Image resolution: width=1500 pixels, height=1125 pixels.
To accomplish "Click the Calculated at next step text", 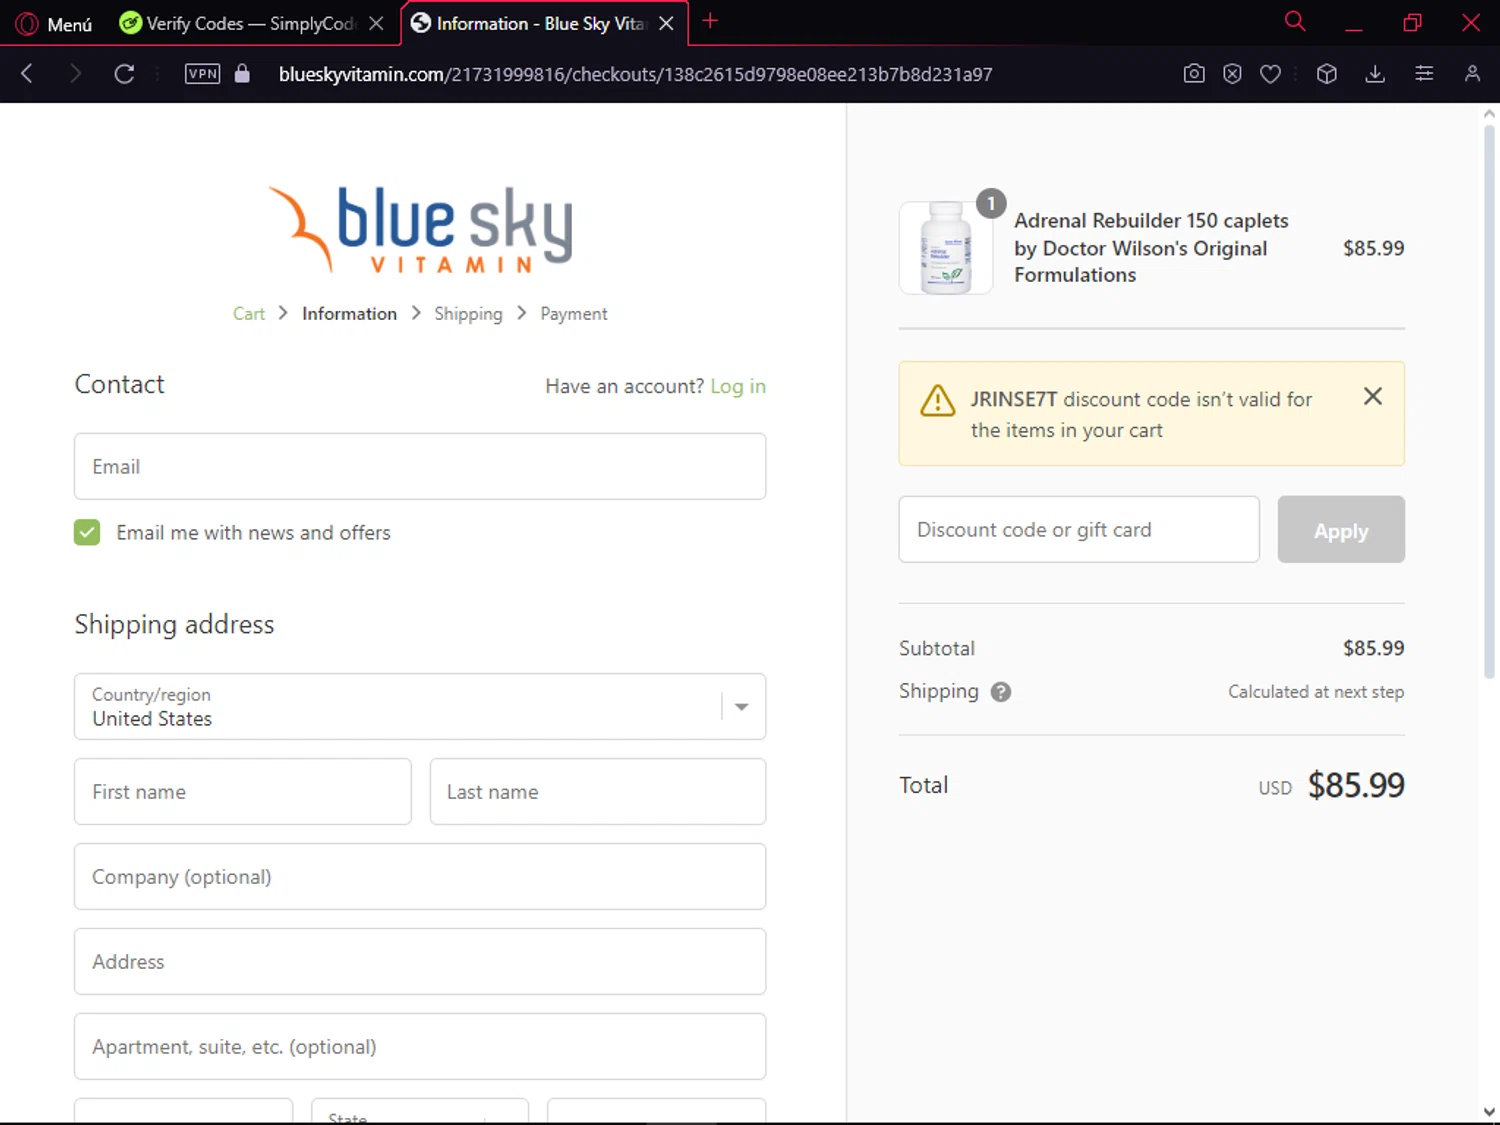I will (1316, 692).
